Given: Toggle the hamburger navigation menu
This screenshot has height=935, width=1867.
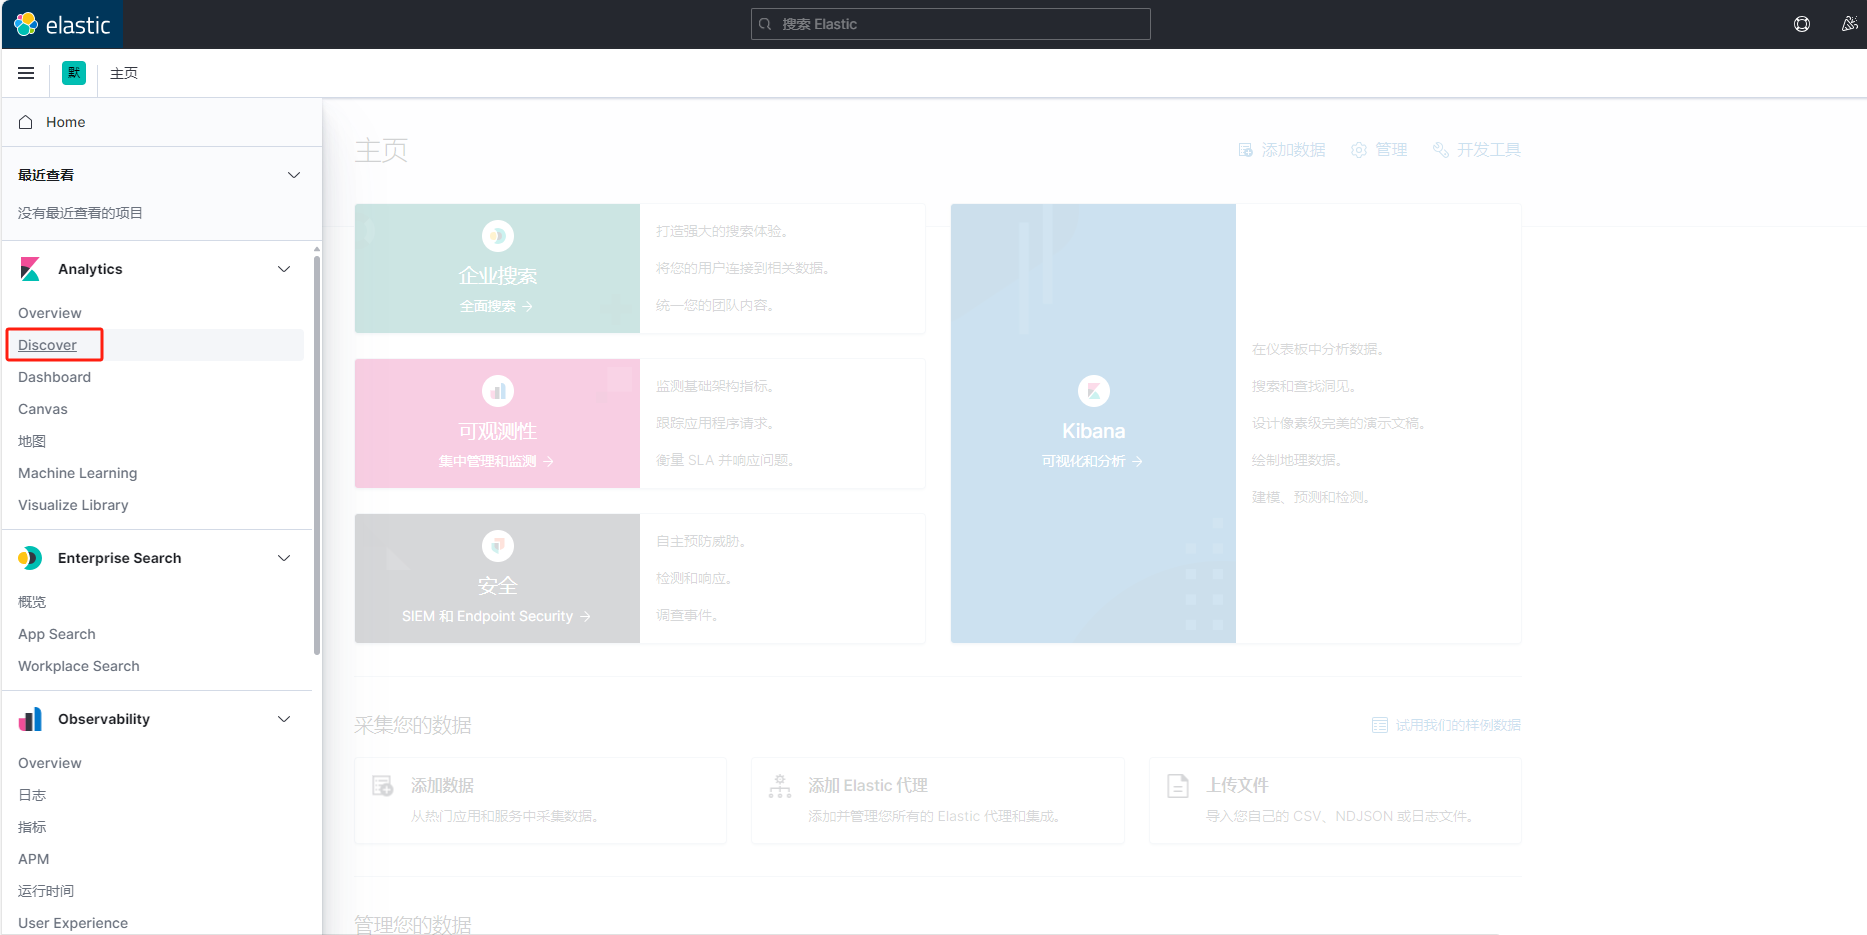Looking at the screenshot, I should [x=26, y=73].
